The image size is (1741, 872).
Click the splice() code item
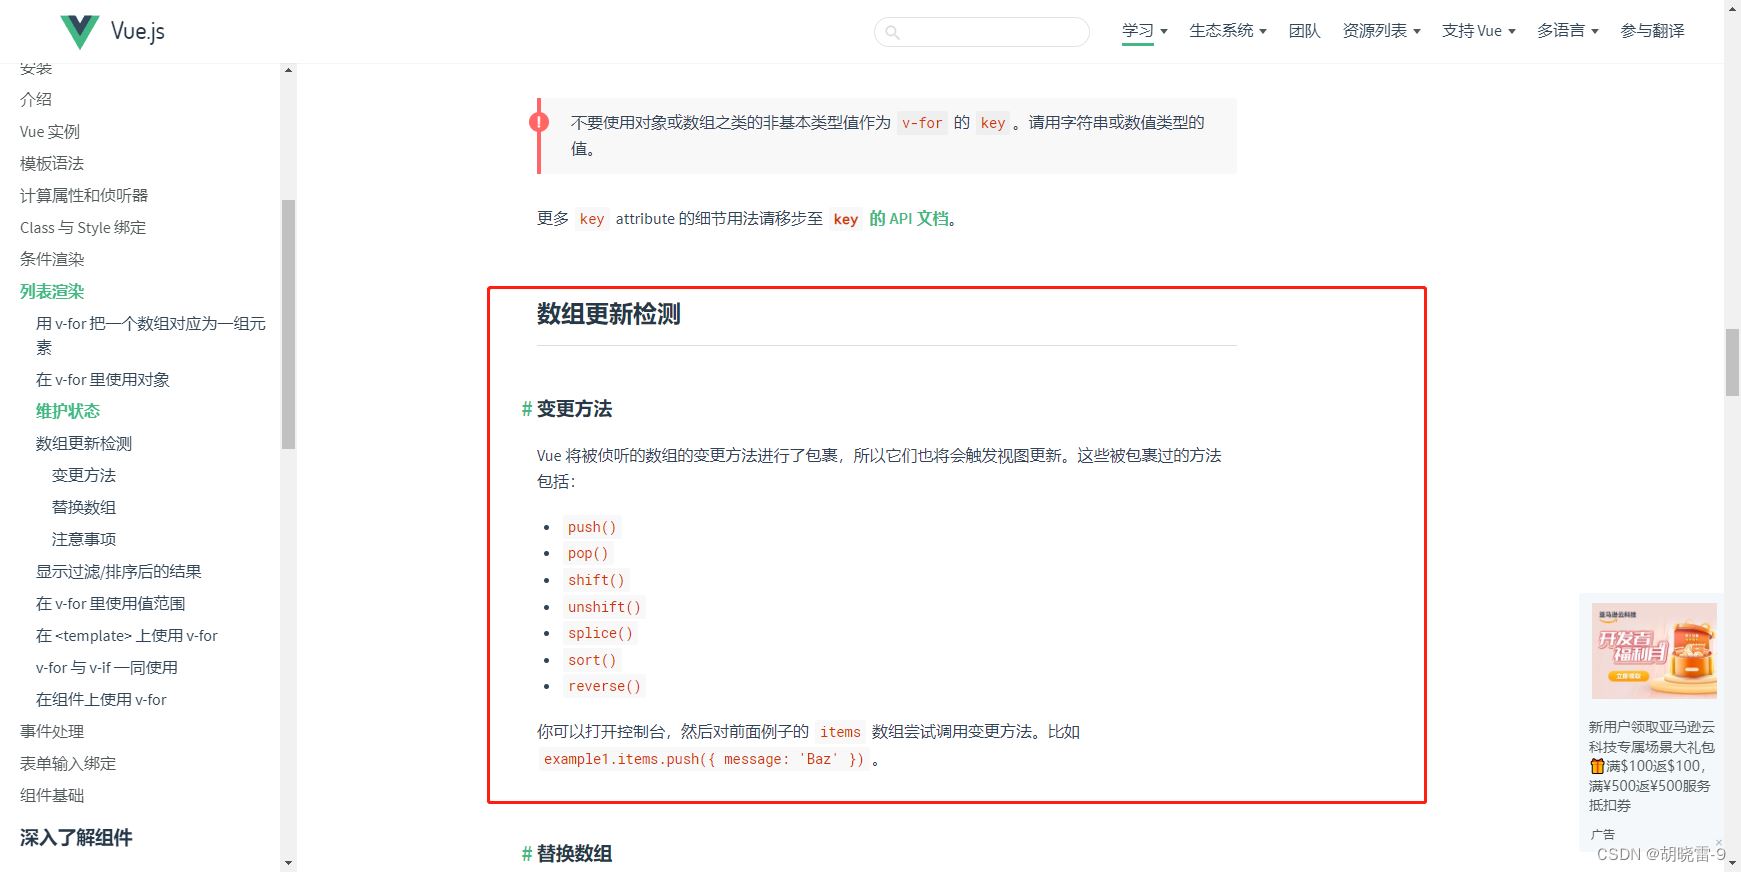[x=600, y=633]
